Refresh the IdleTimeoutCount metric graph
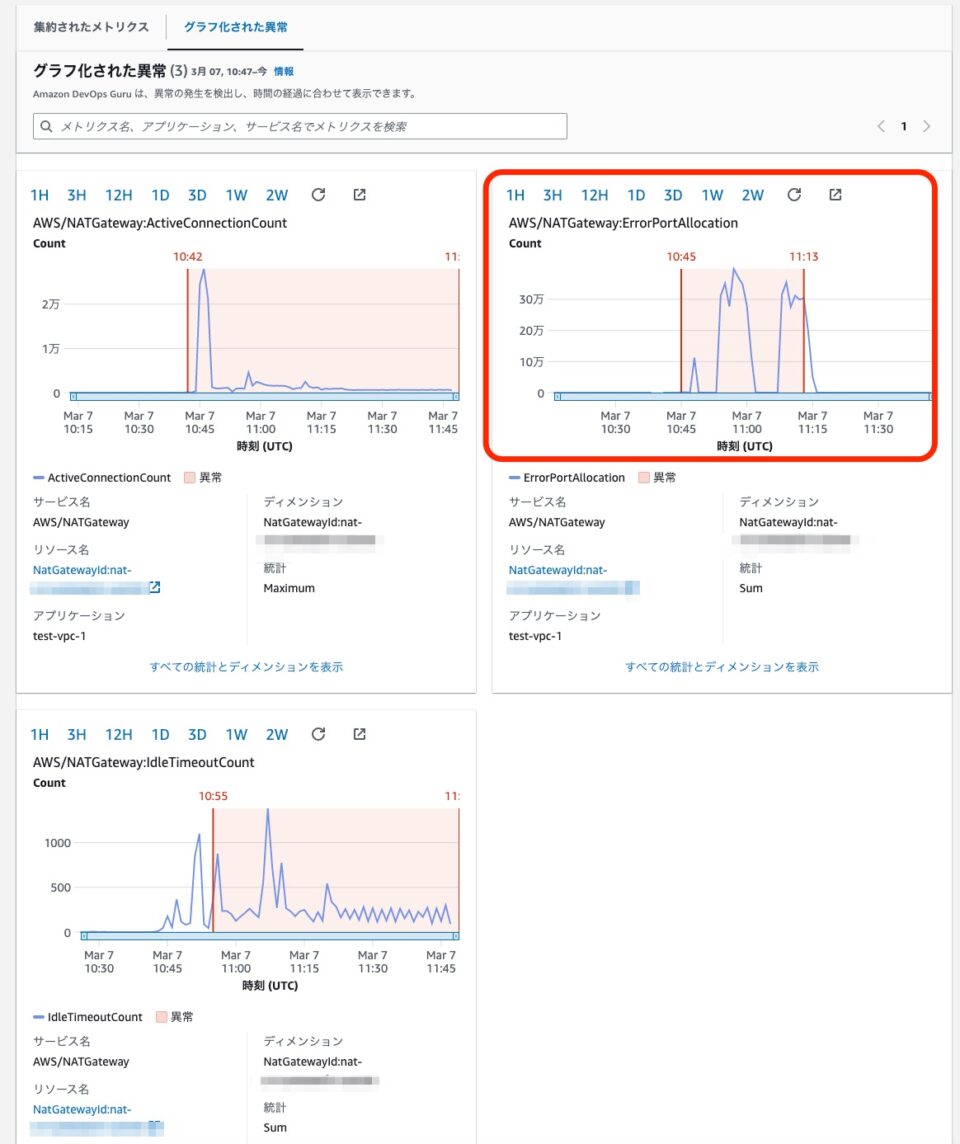The height and width of the screenshot is (1144, 960). click(x=318, y=734)
